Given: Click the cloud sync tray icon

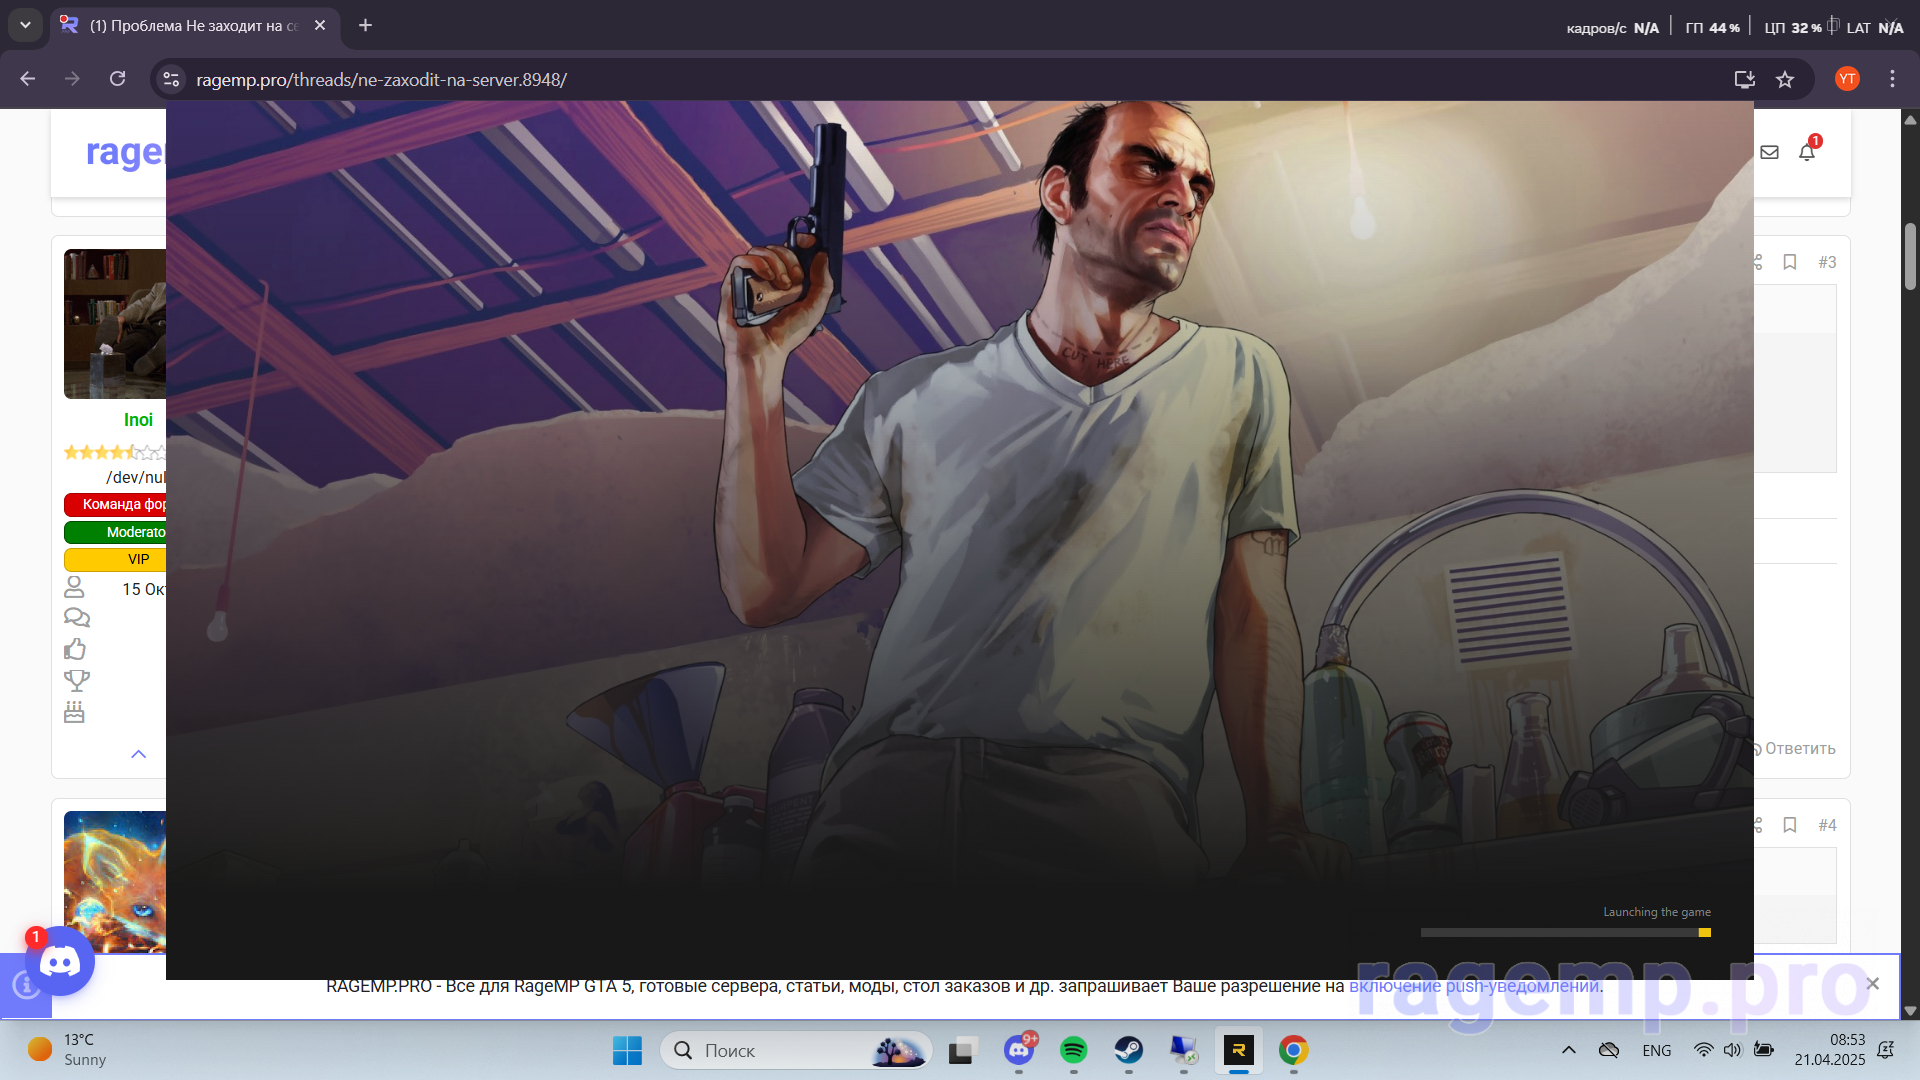Looking at the screenshot, I should (x=1609, y=1050).
